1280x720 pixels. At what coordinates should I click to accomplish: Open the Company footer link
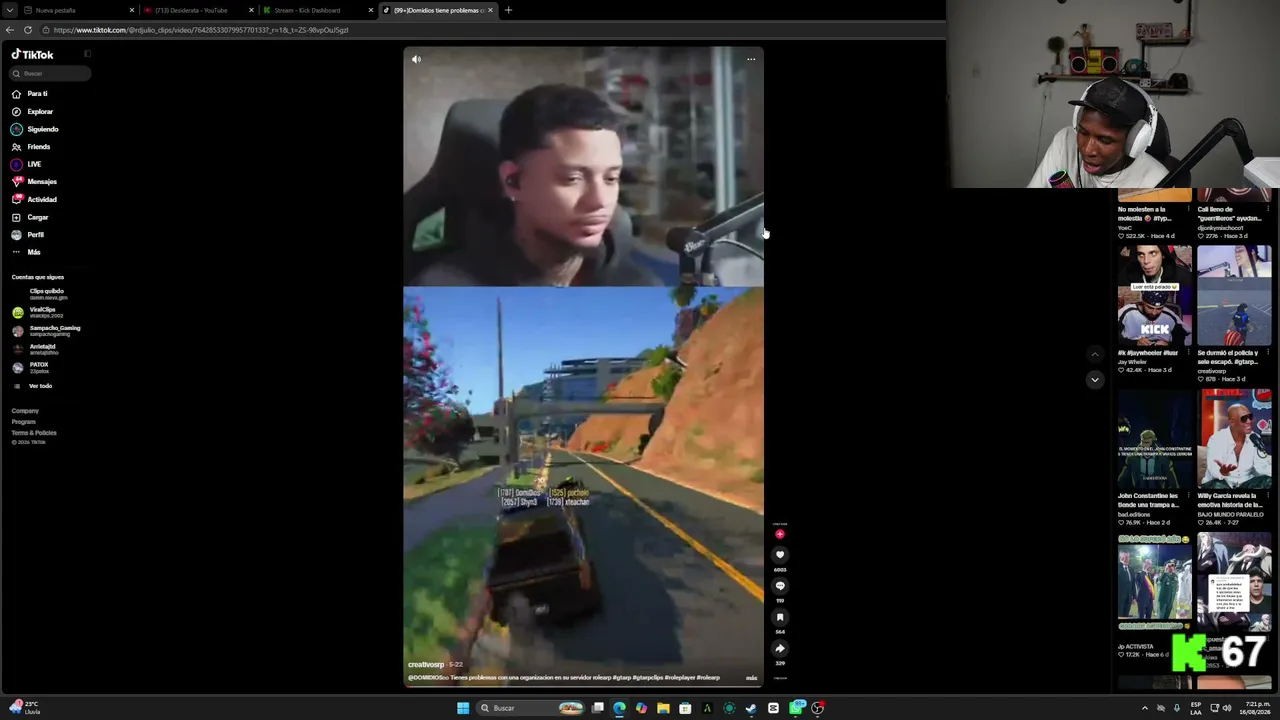(x=25, y=411)
